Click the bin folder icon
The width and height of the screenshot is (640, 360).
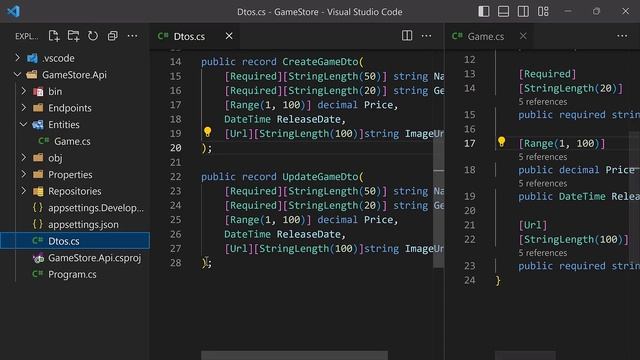38,91
